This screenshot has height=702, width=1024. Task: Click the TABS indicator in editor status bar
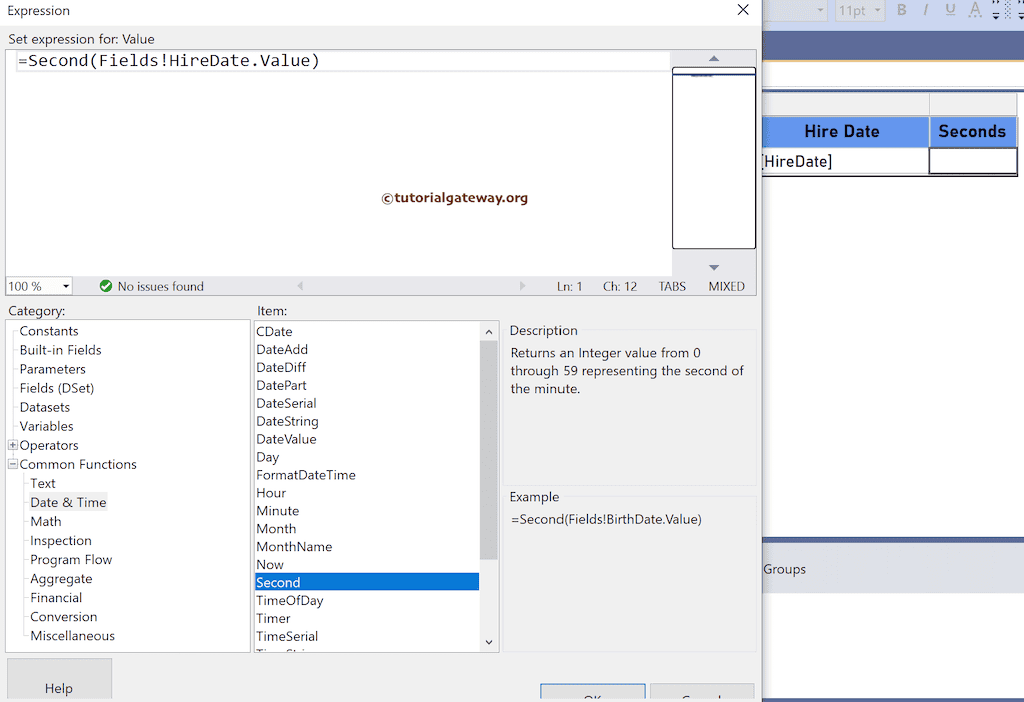tap(672, 286)
